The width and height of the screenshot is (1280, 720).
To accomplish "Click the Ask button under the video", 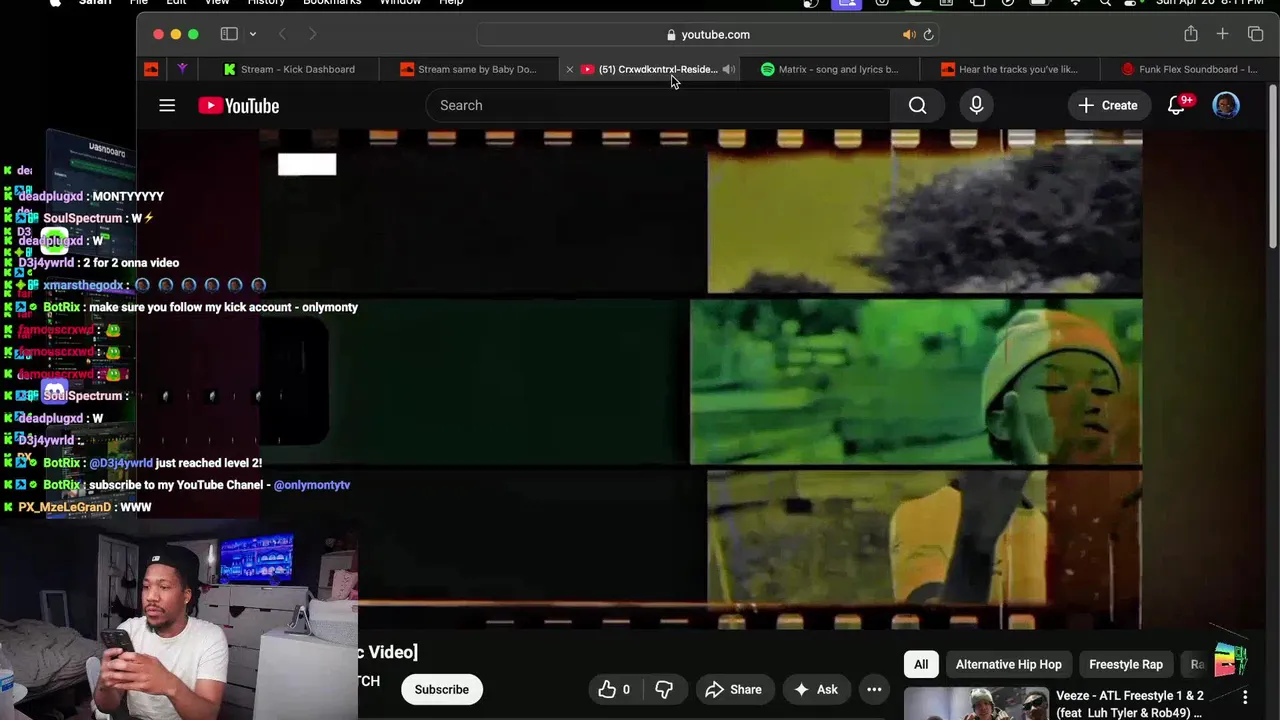I will click(815, 689).
